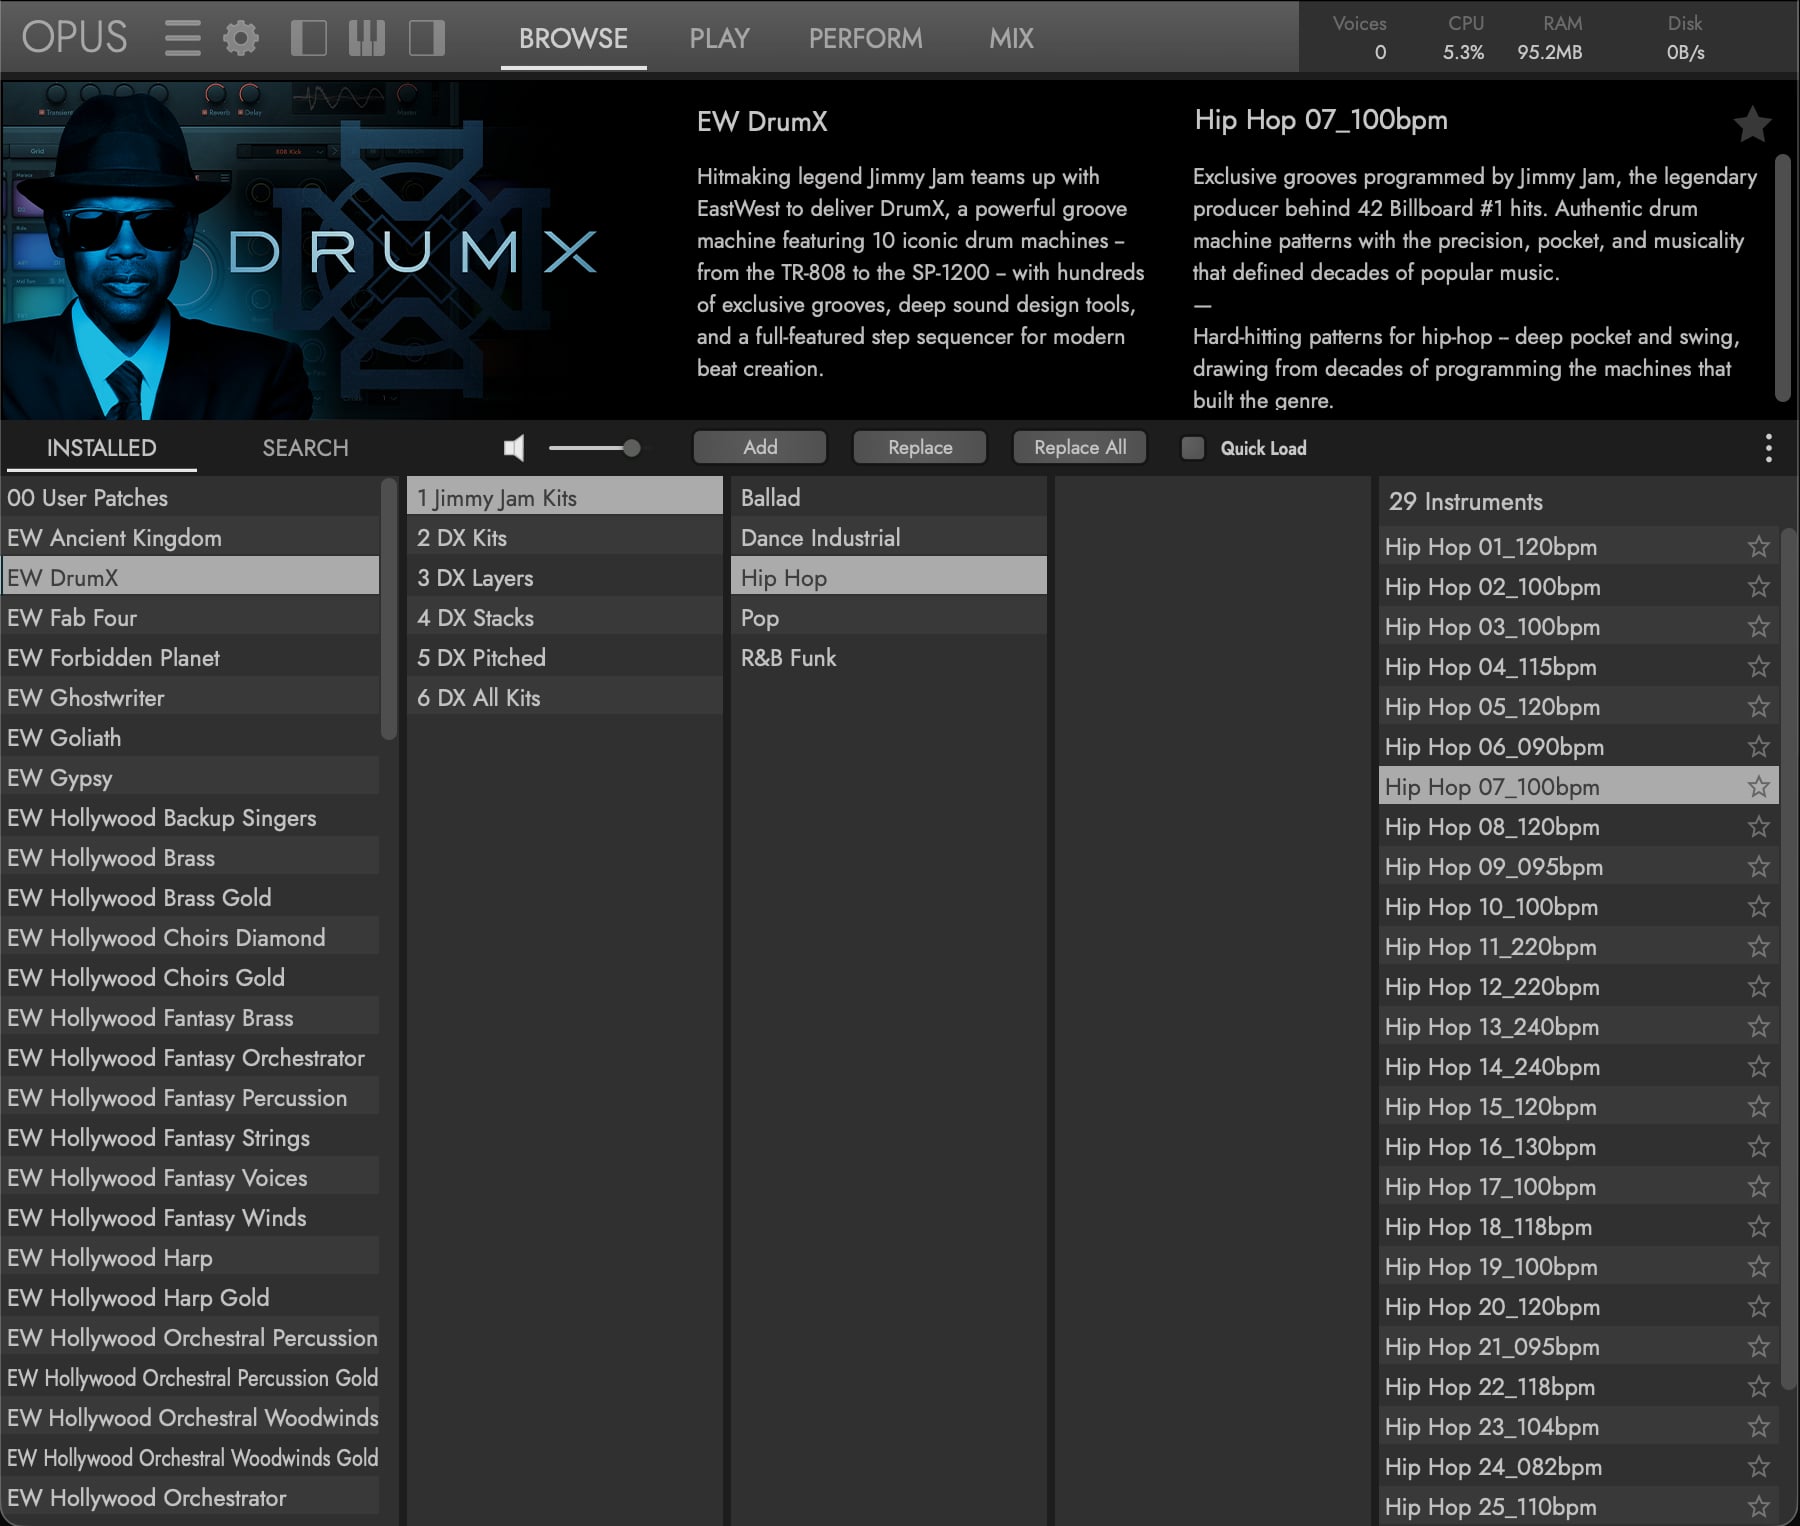
Task: Select the R&B Funk category
Action: (x=888, y=658)
